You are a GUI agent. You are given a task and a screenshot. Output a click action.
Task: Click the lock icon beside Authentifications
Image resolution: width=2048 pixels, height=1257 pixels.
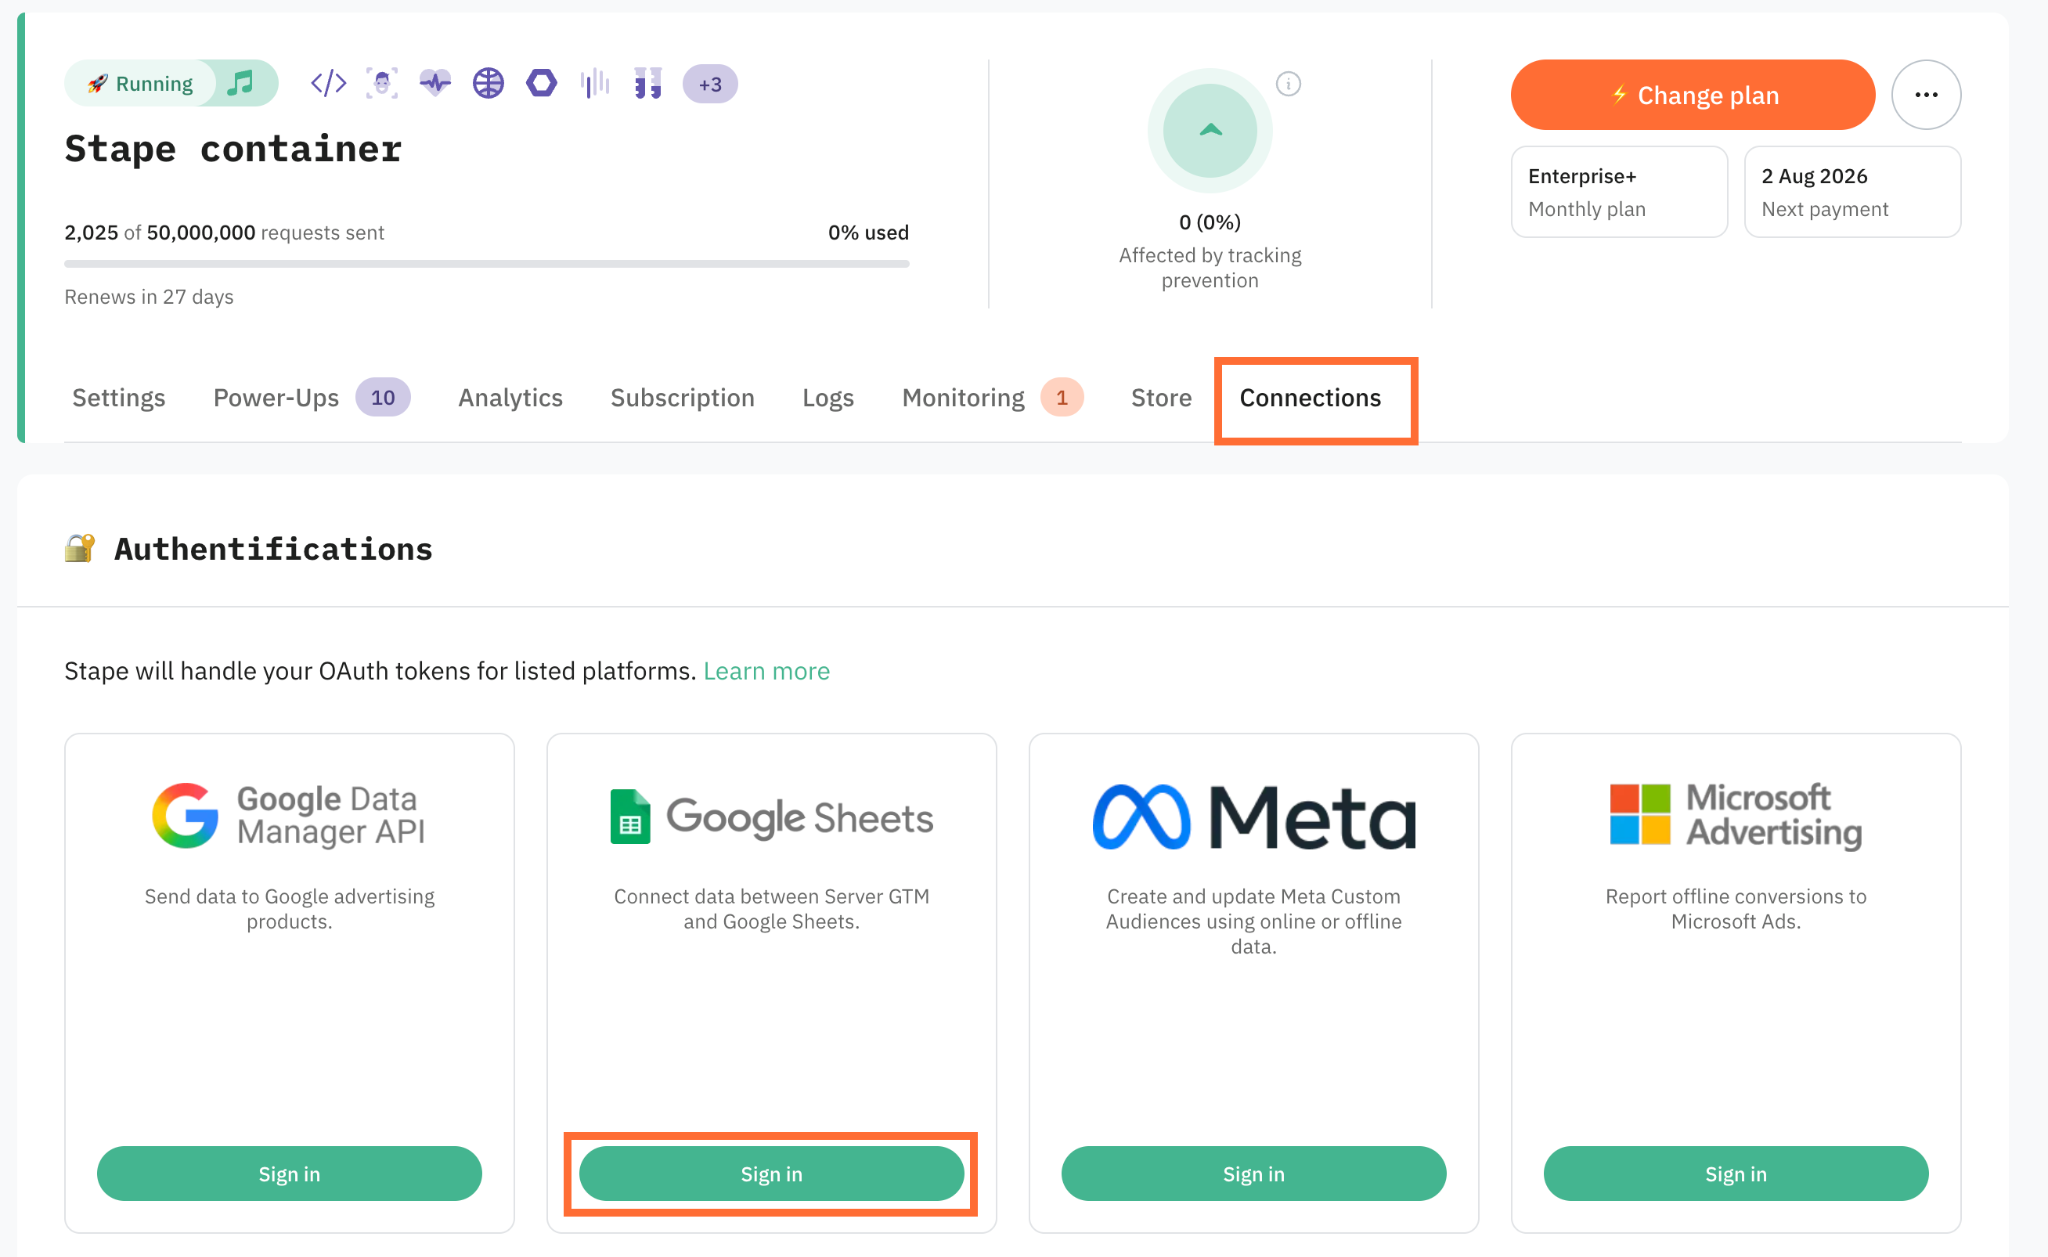[80, 548]
